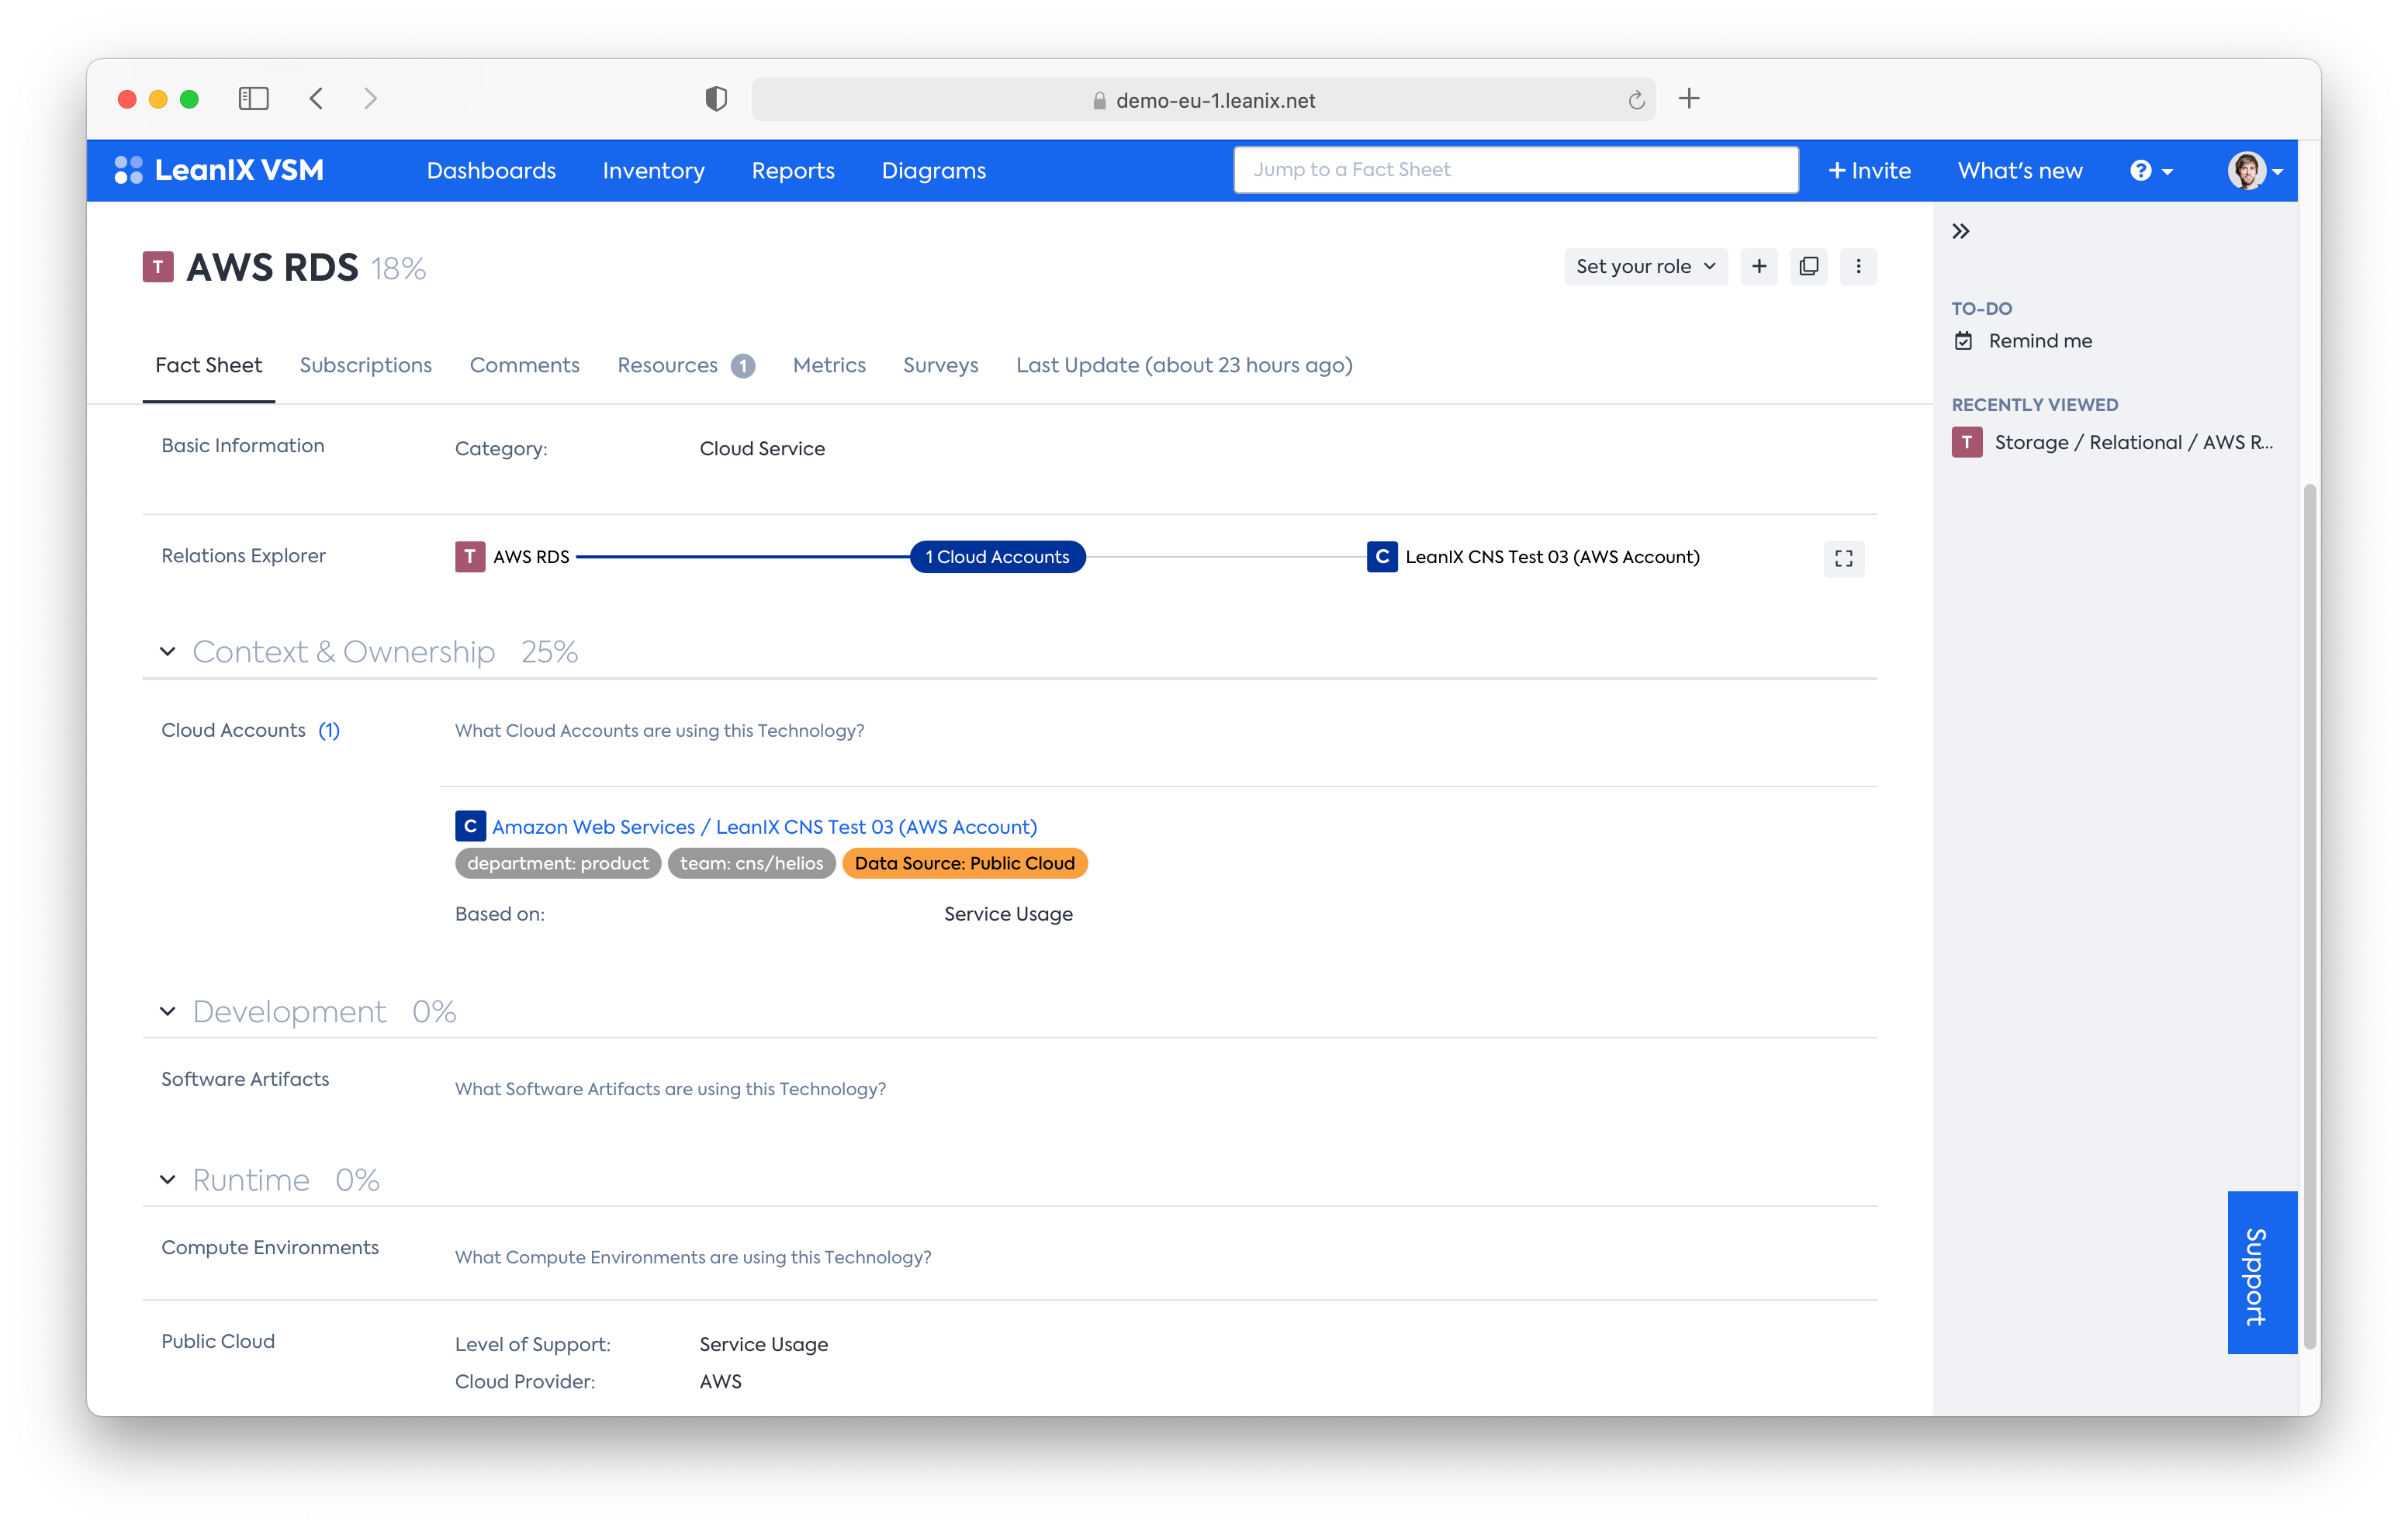The image size is (2408, 1531).
Task: Click the demo-eu-1.leanix.net address bar
Action: (1204, 99)
